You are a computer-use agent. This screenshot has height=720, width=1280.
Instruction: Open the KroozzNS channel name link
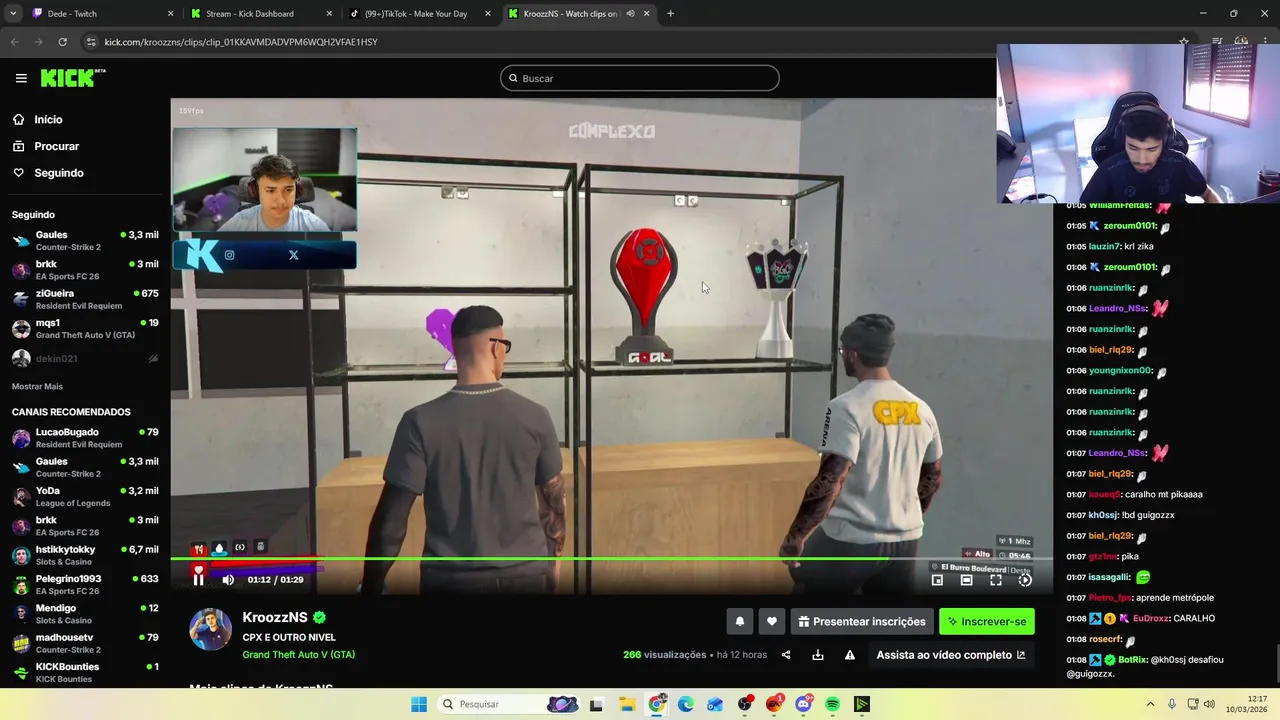275,617
